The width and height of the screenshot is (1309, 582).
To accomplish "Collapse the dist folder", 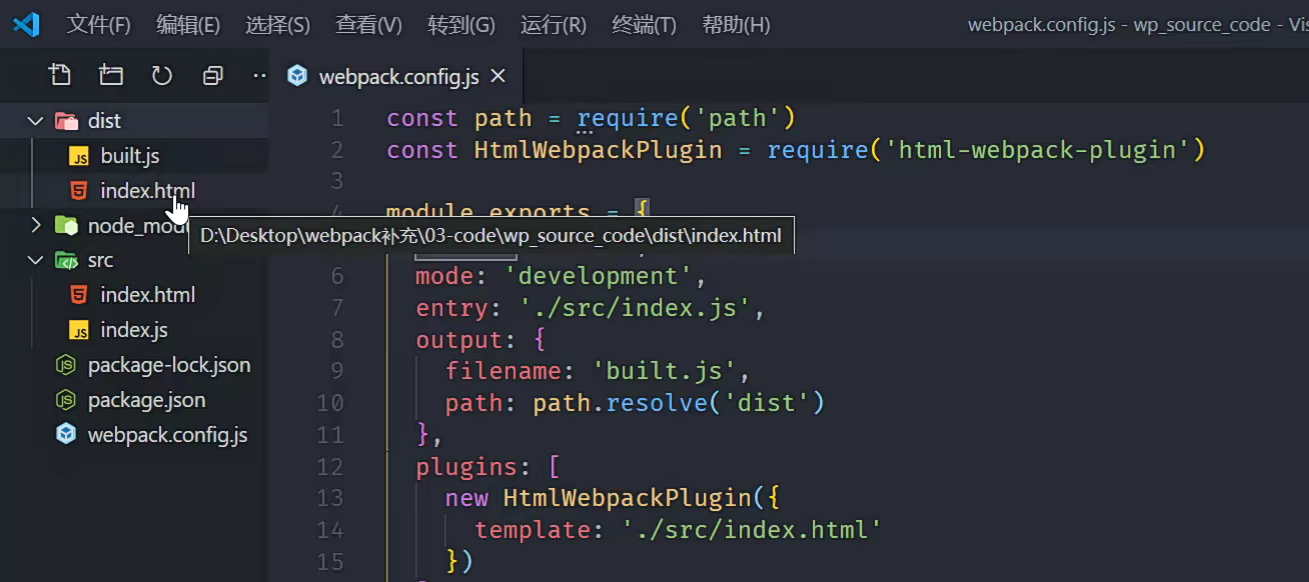I will coord(36,121).
